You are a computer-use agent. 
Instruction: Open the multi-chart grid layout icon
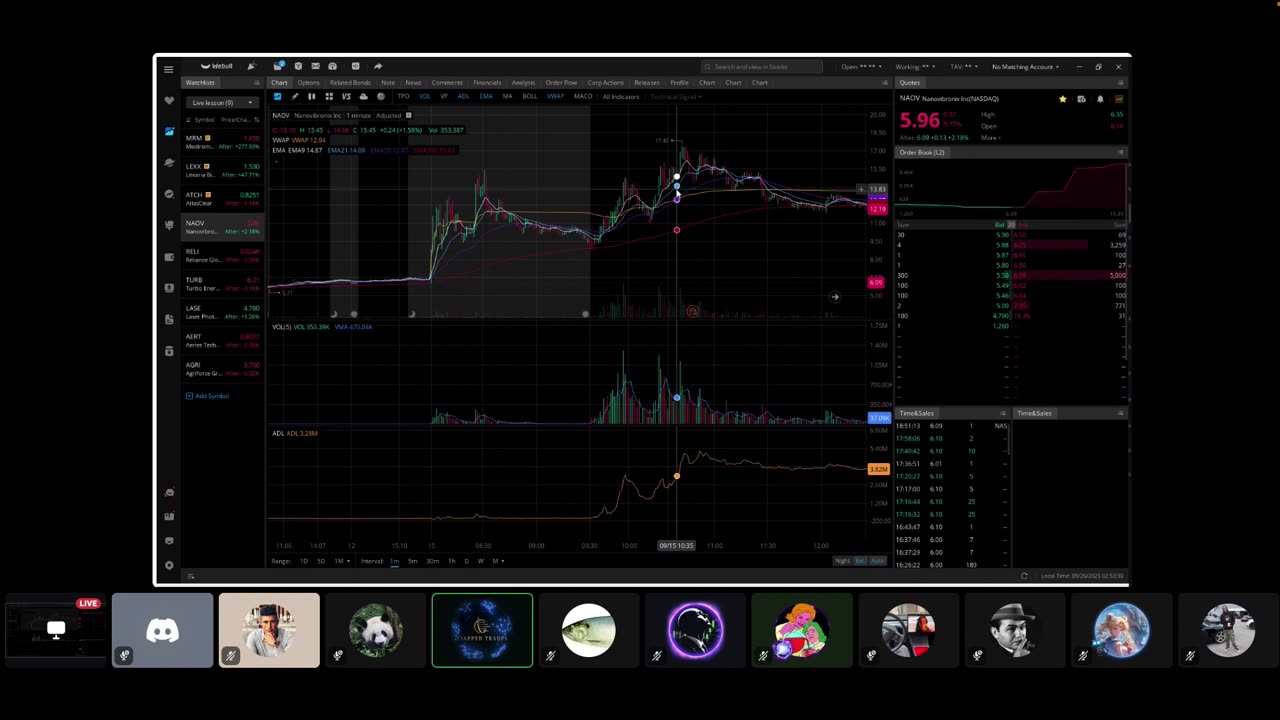(328, 96)
